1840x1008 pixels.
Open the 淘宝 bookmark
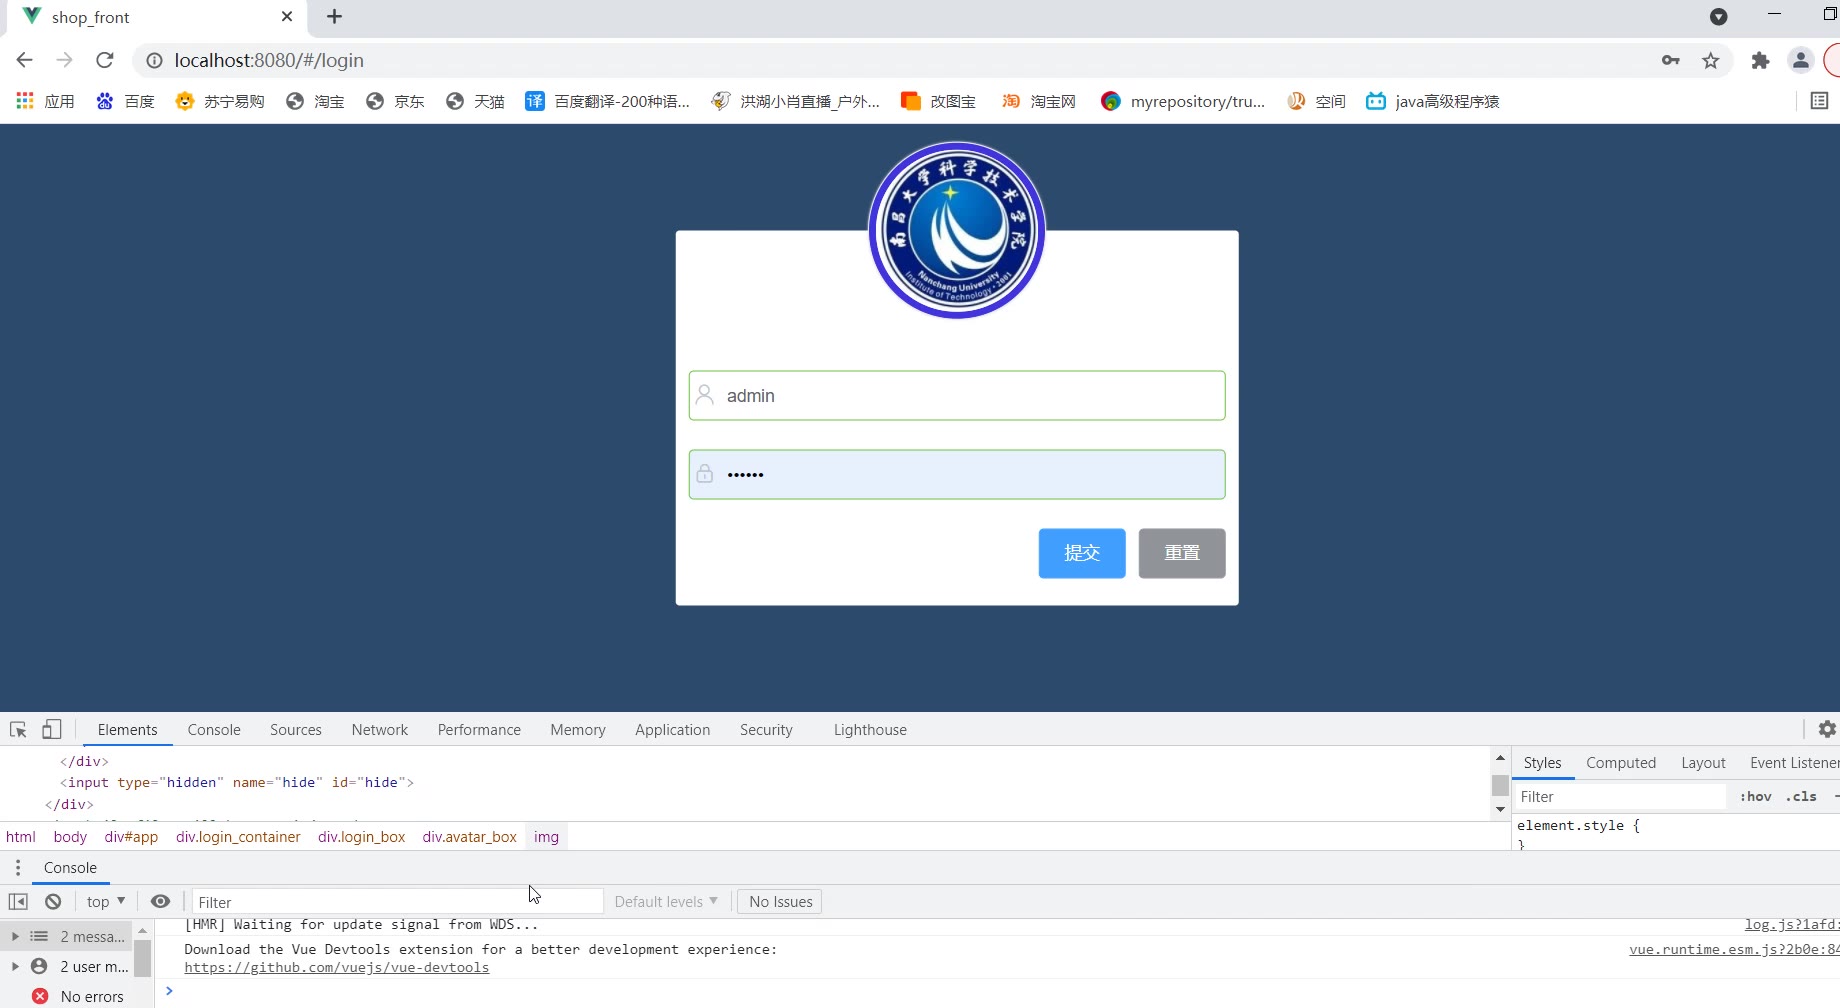pos(315,101)
